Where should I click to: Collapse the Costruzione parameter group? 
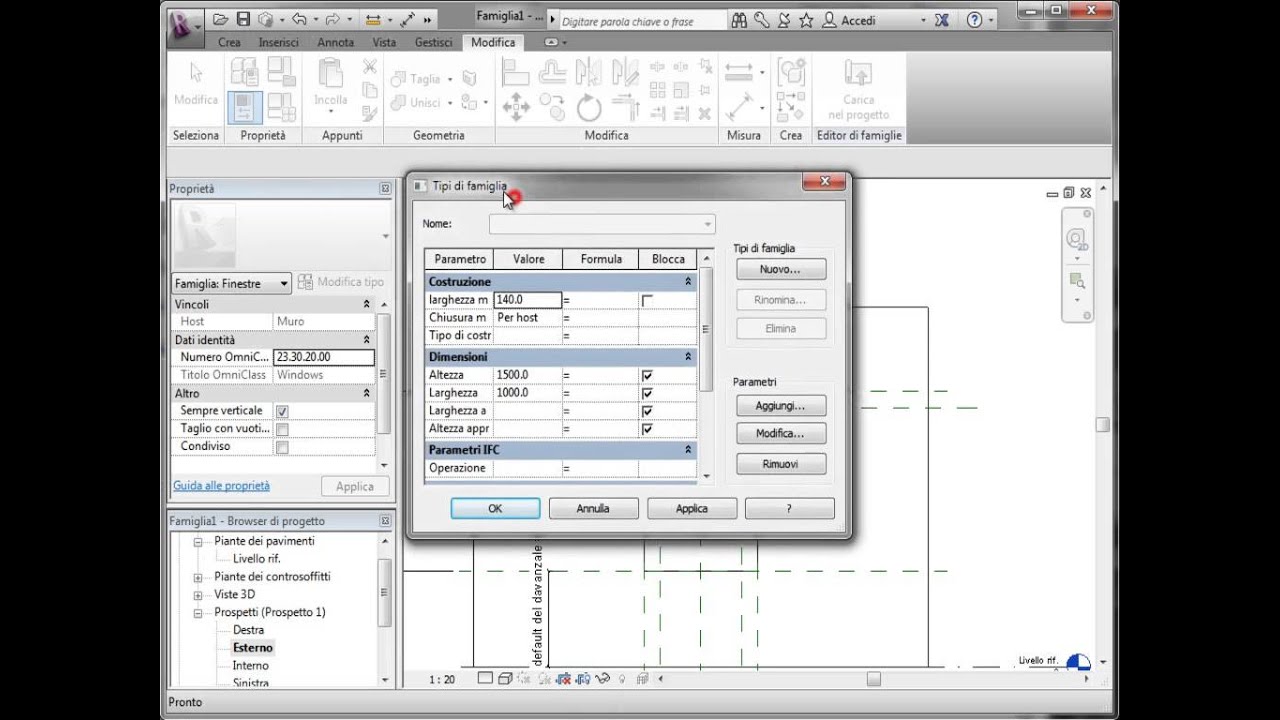coord(688,282)
